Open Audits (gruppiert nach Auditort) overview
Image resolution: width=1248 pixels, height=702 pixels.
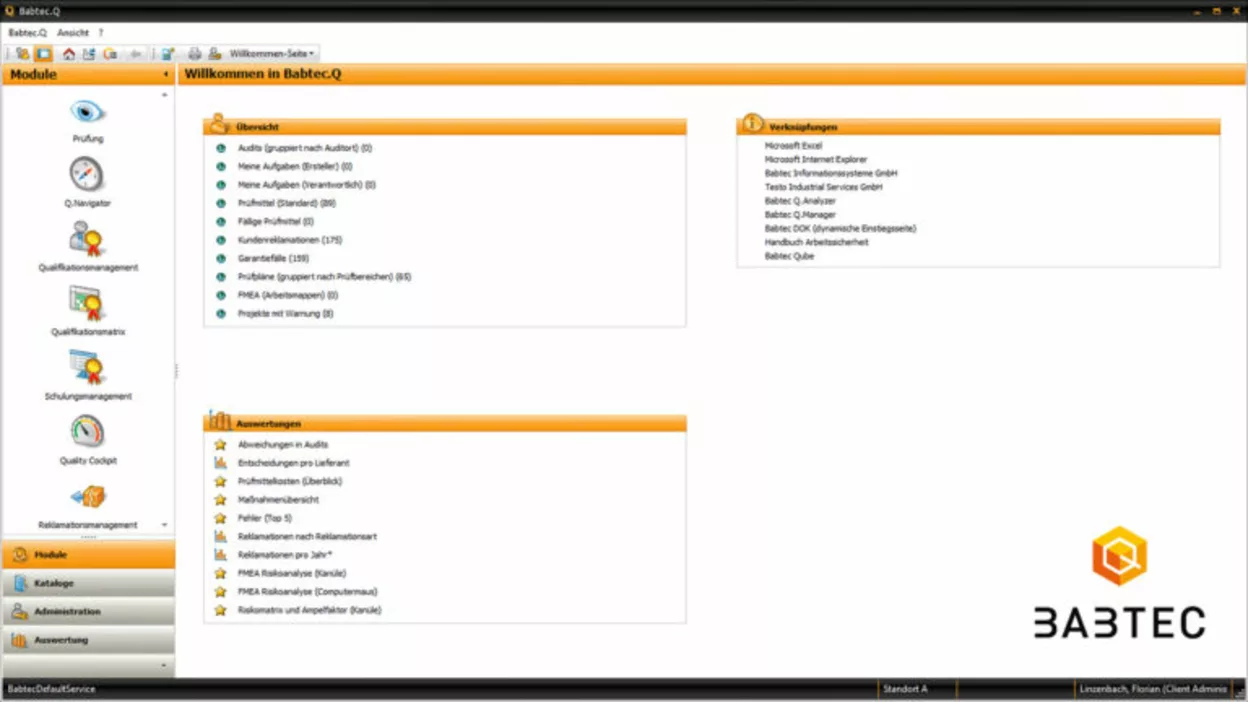305,148
